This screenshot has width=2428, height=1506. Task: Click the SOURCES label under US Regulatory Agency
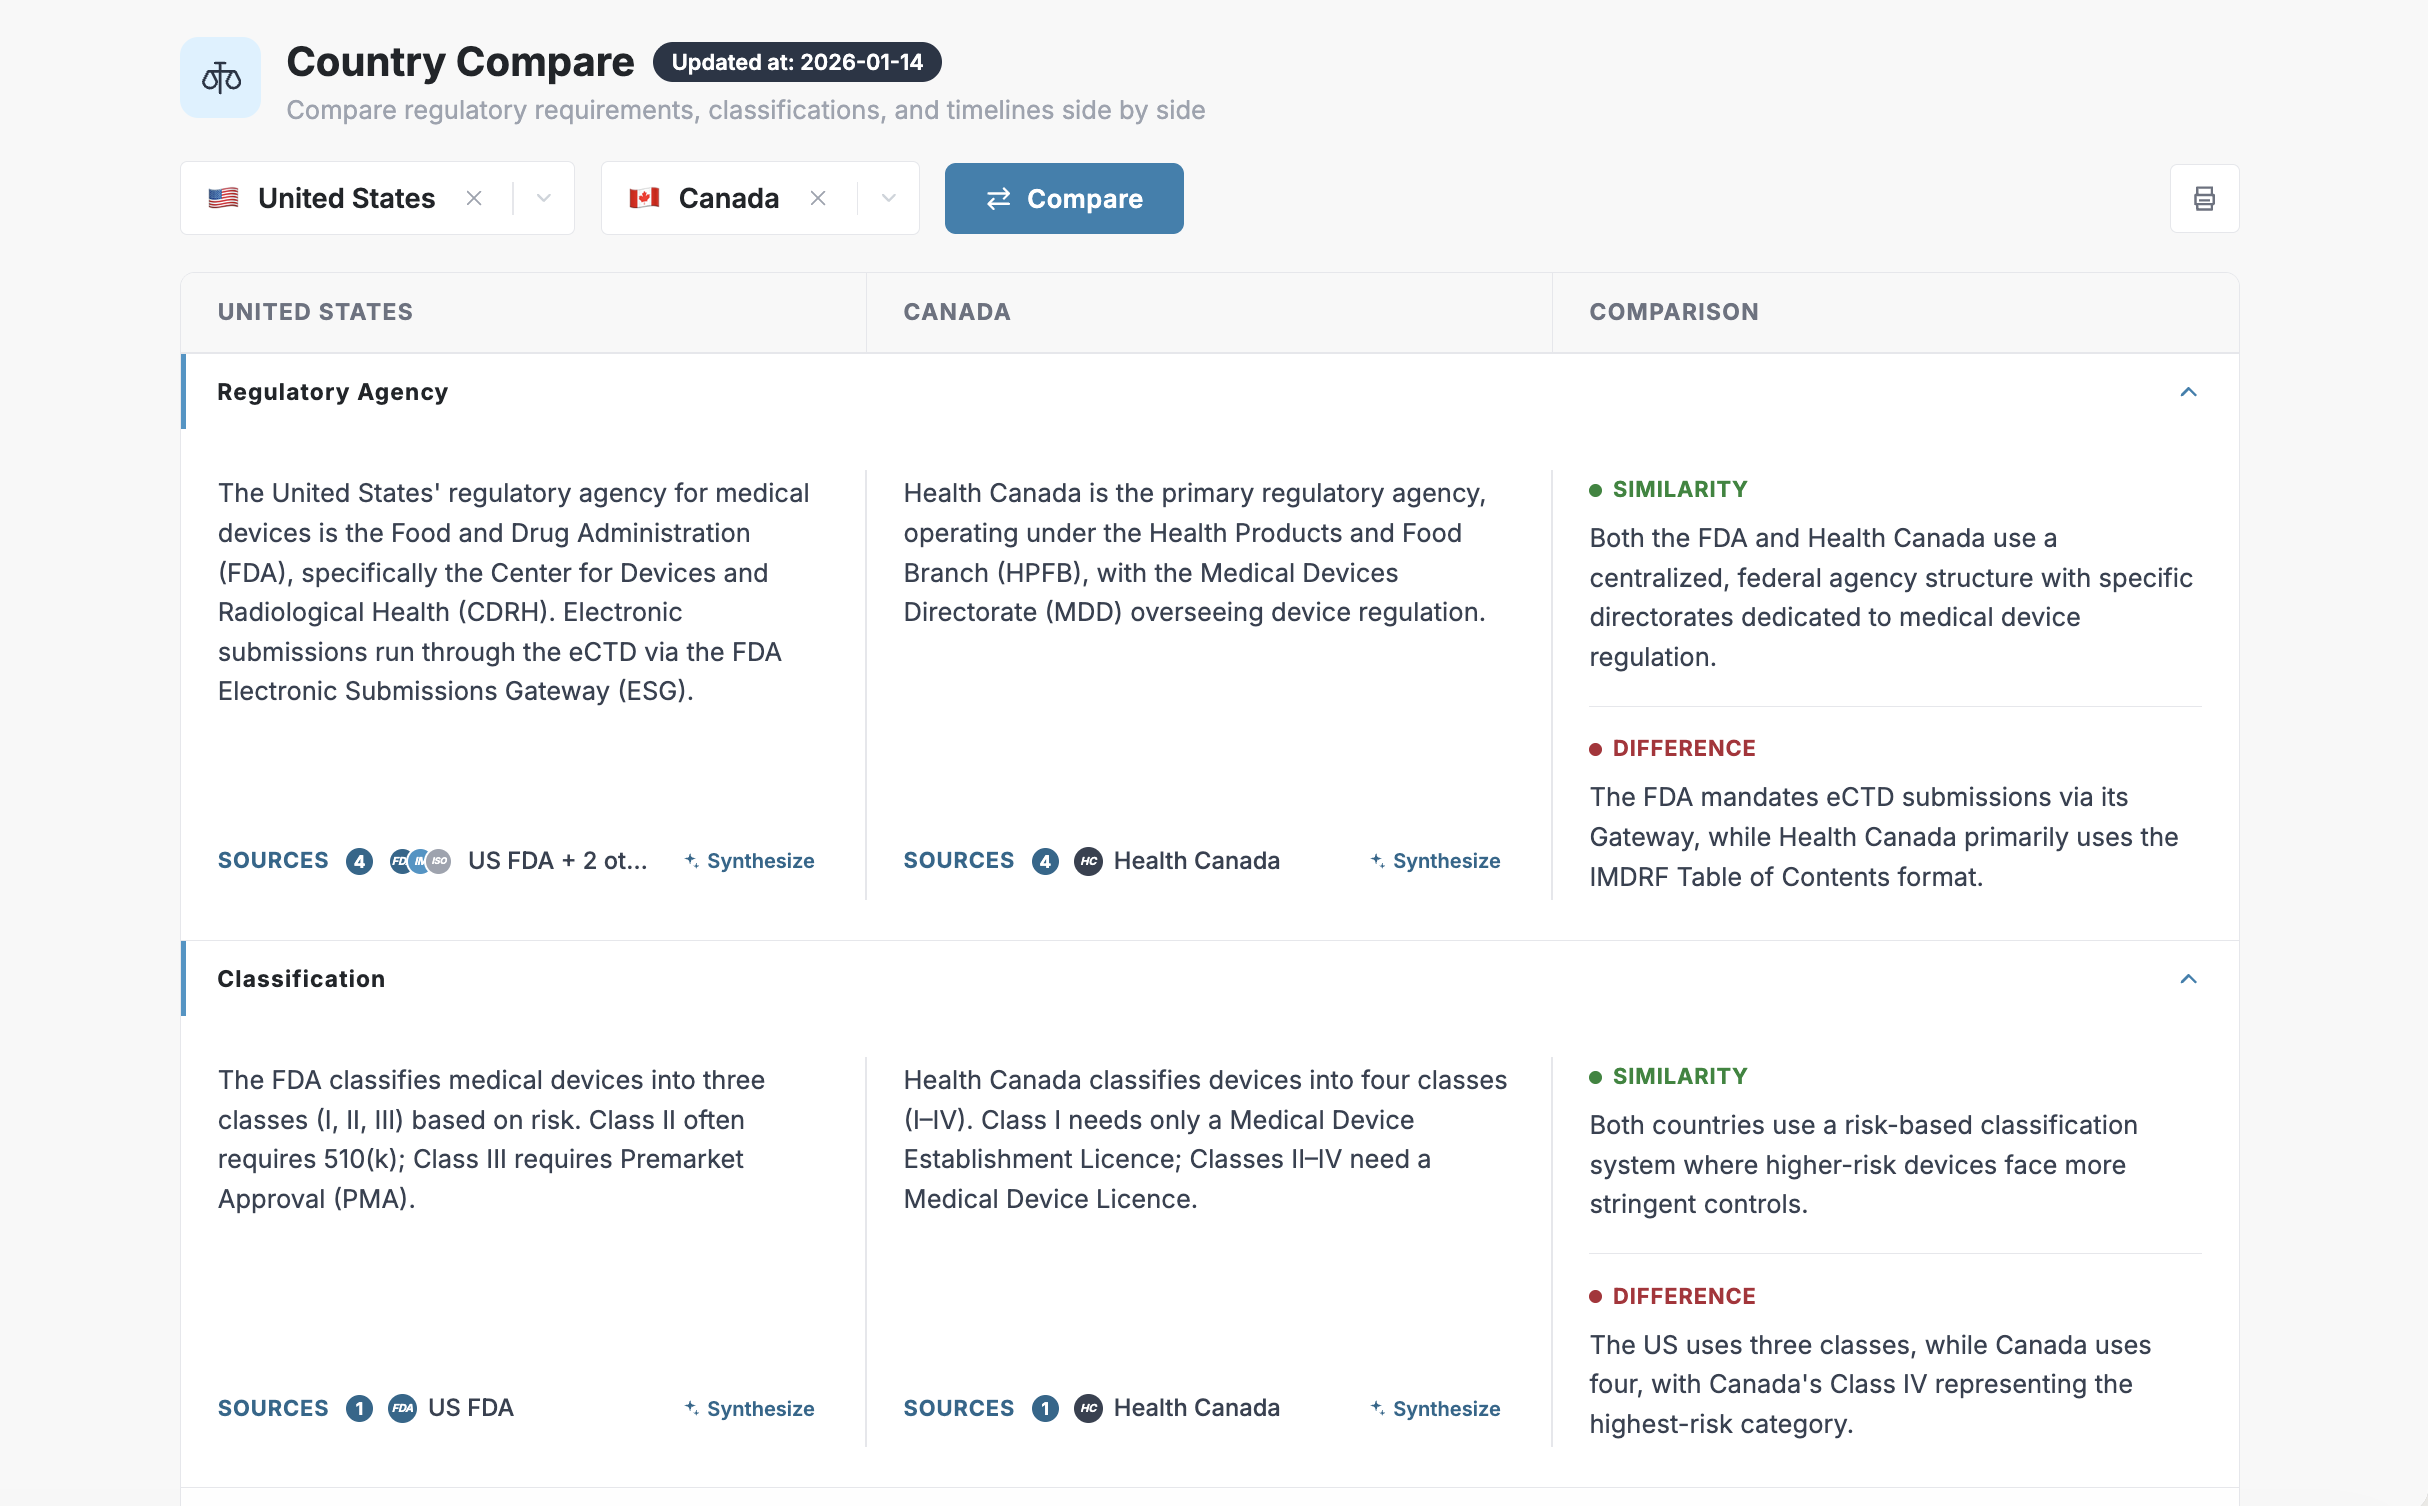[273, 861]
